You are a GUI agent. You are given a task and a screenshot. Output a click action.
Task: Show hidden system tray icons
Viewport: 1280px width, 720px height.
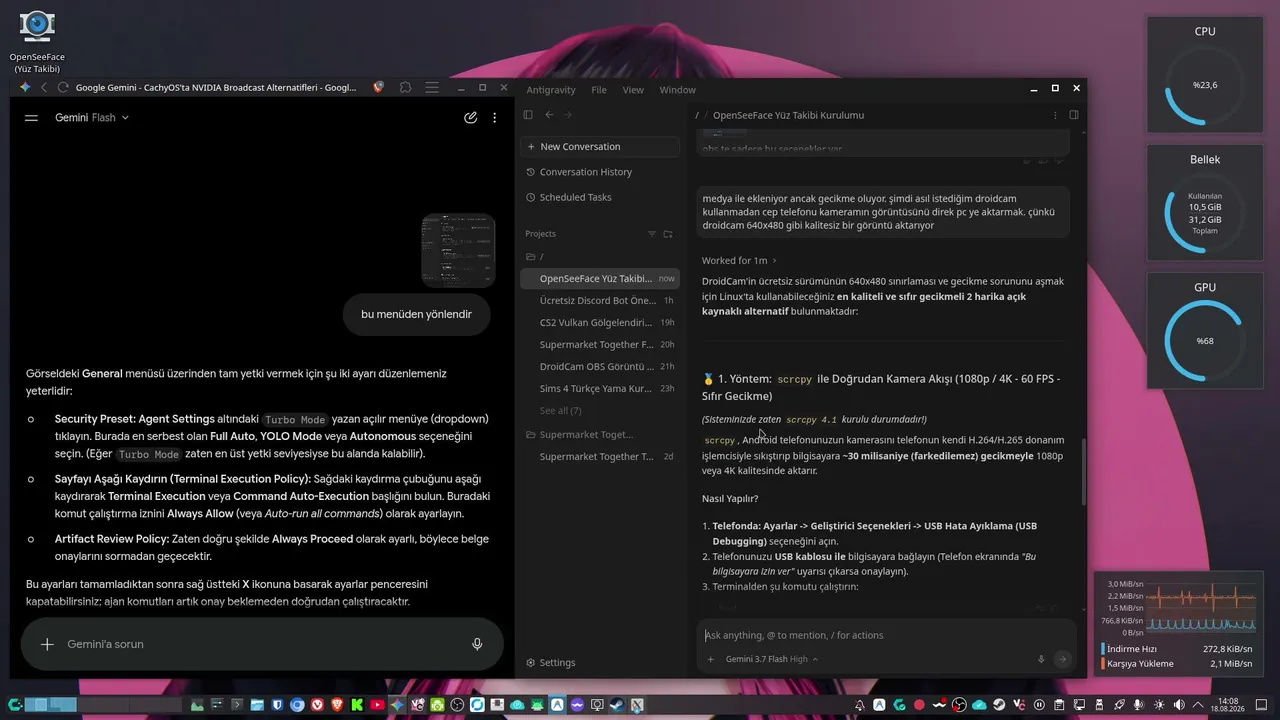pos(1199,705)
